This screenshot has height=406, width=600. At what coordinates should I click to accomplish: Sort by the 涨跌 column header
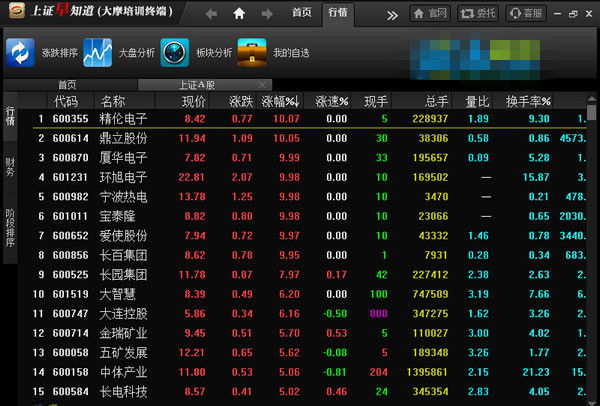pyautogui.click(x=241, y=101)
